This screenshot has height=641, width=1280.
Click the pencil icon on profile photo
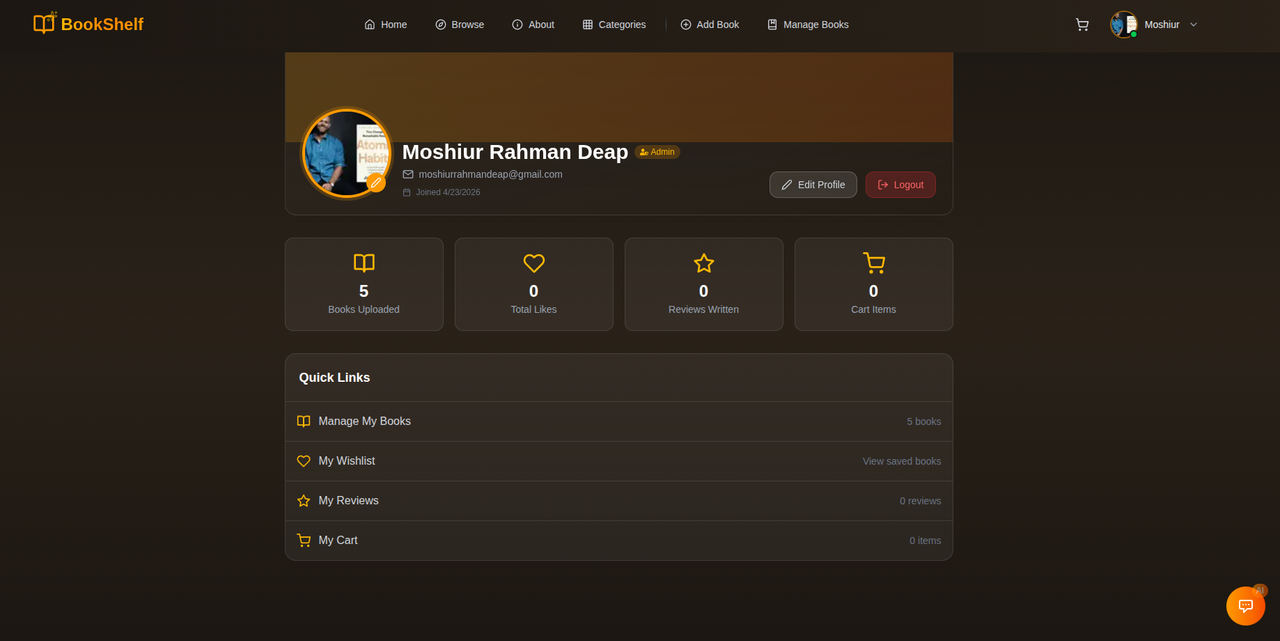click(376, 182)
